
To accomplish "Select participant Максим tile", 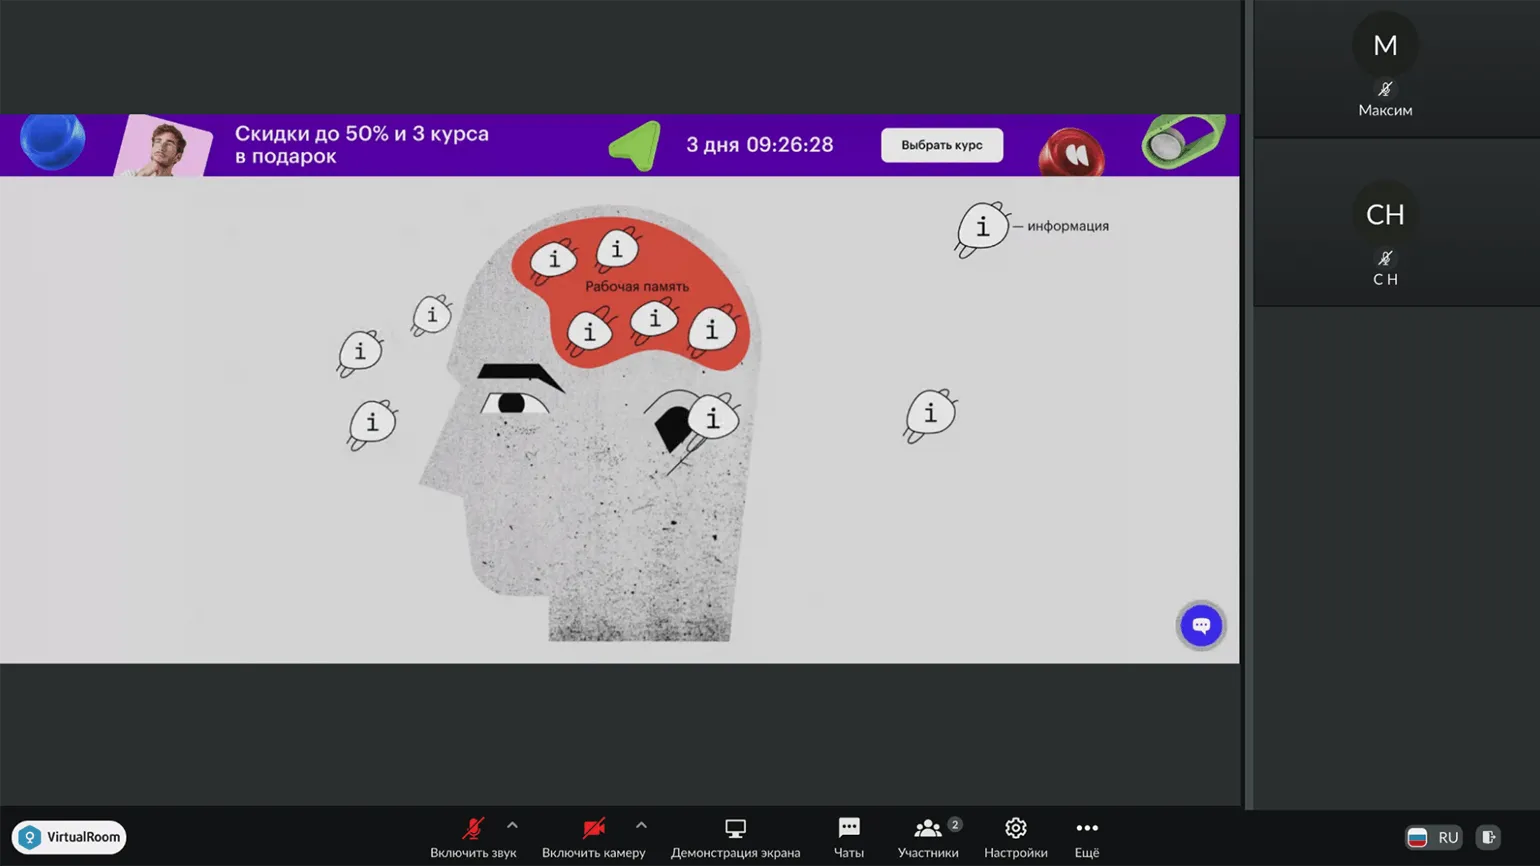I will pos(1385,67).
